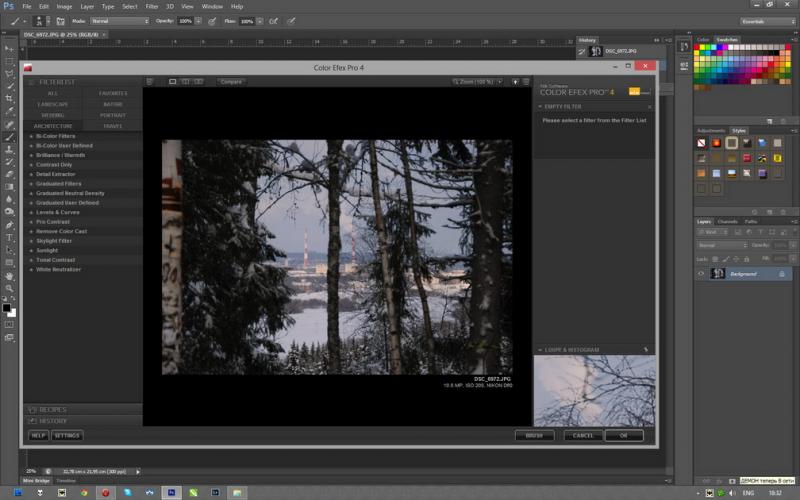The width and height of the screenshot is (800, 500).
Task: Click the Photoshop icon in Windows taskbar
Action: 171,492
